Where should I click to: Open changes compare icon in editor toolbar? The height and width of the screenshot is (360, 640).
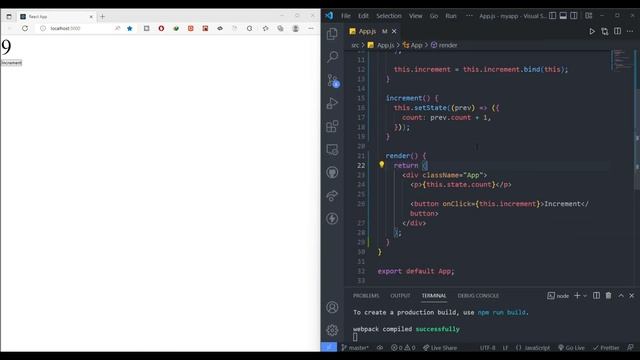tap(604, 31)
